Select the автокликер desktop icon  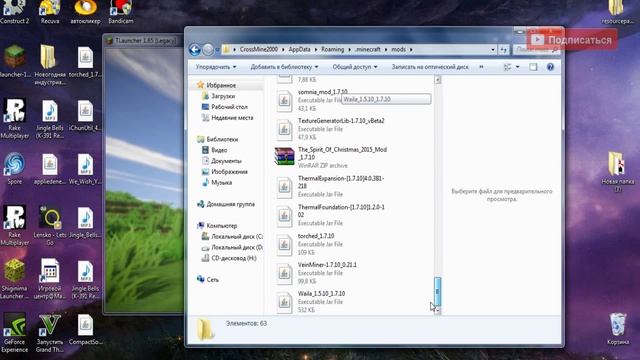point(85,13)
